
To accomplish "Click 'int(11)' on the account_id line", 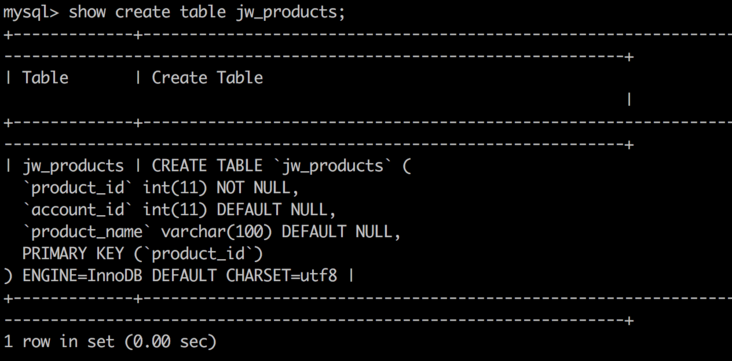I will tap(175, 210).
